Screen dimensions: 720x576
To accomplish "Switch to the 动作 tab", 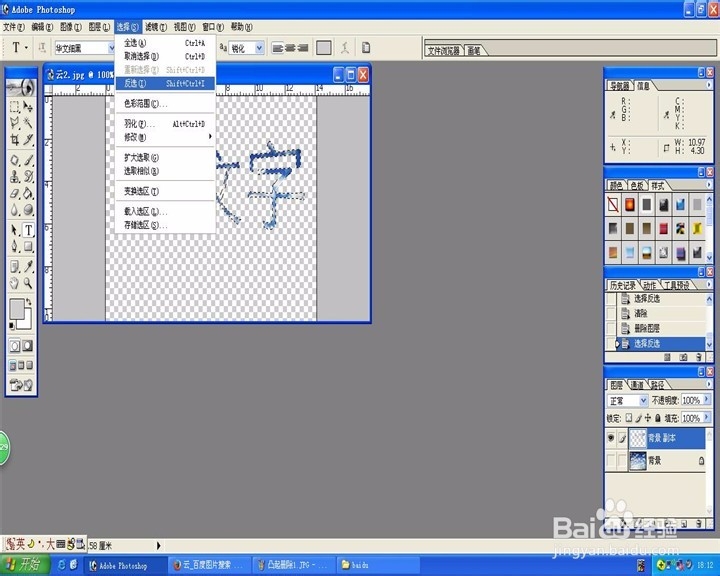I will tap(649, 285).
